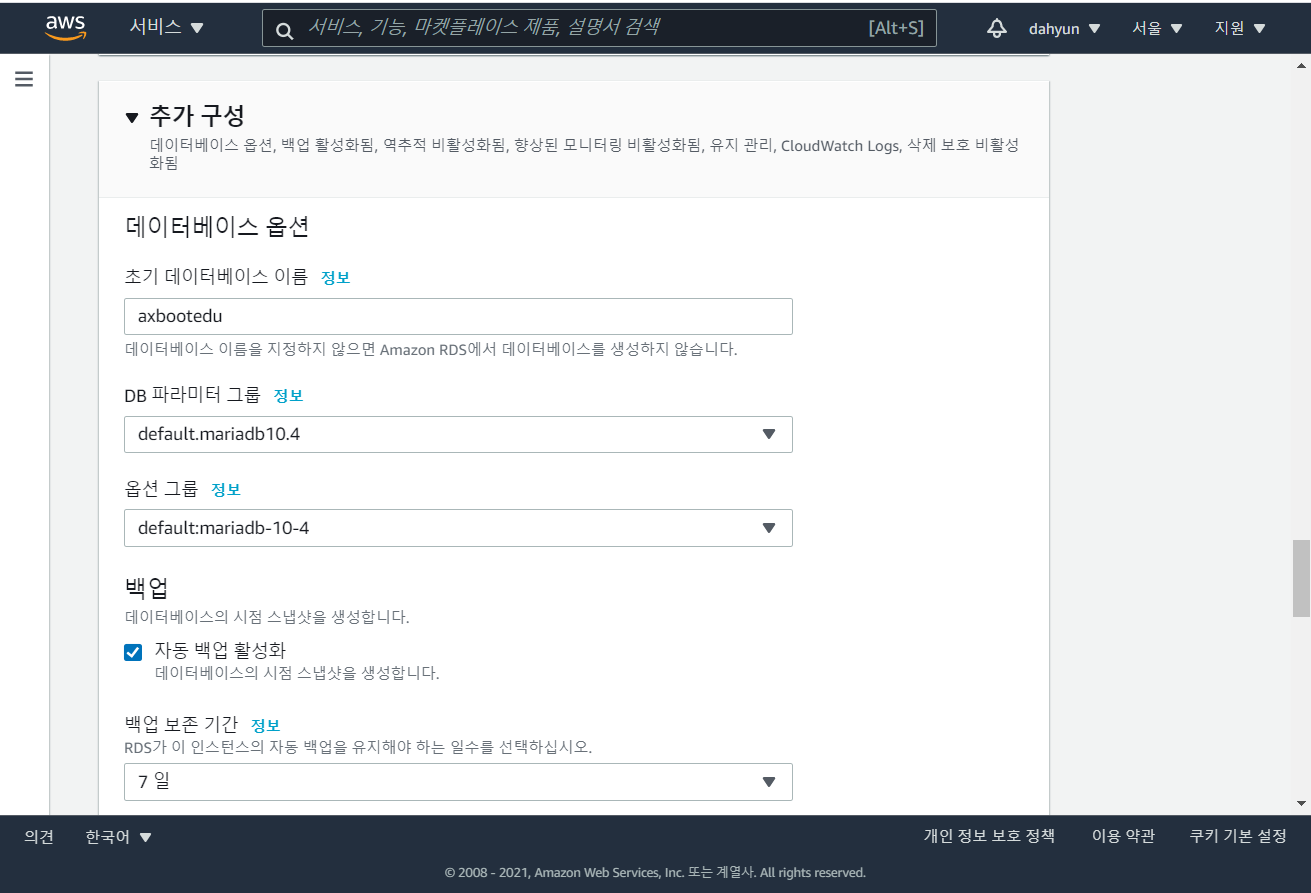This screenshot has width=1311, height=893.
Task: Click the scrollbar down arrow
Action: click(1300, 804)
